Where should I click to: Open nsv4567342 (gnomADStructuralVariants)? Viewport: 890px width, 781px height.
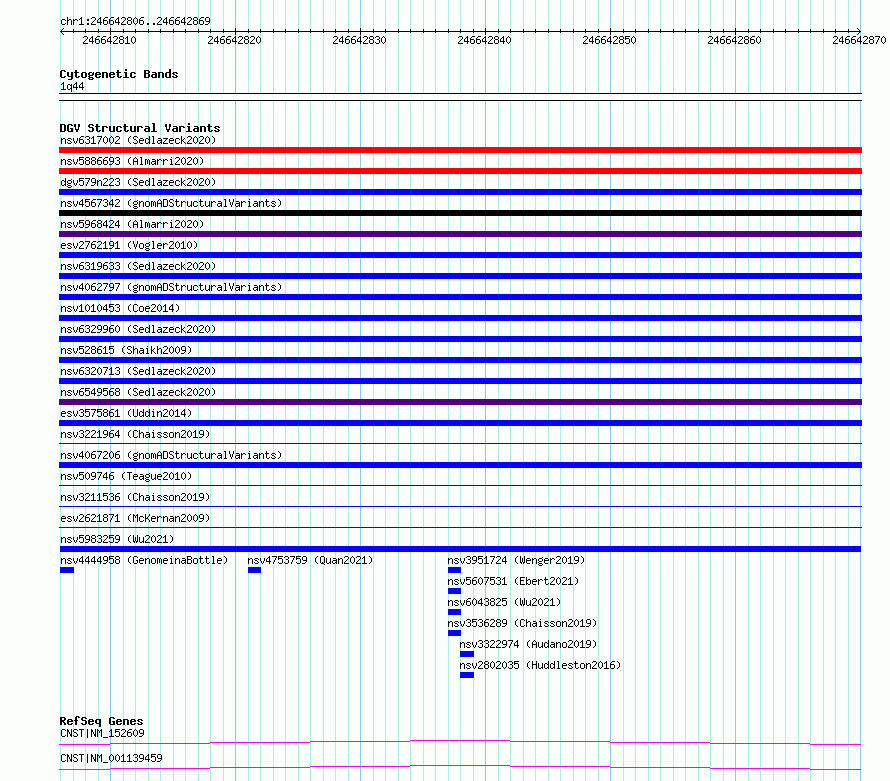[171, 203]
